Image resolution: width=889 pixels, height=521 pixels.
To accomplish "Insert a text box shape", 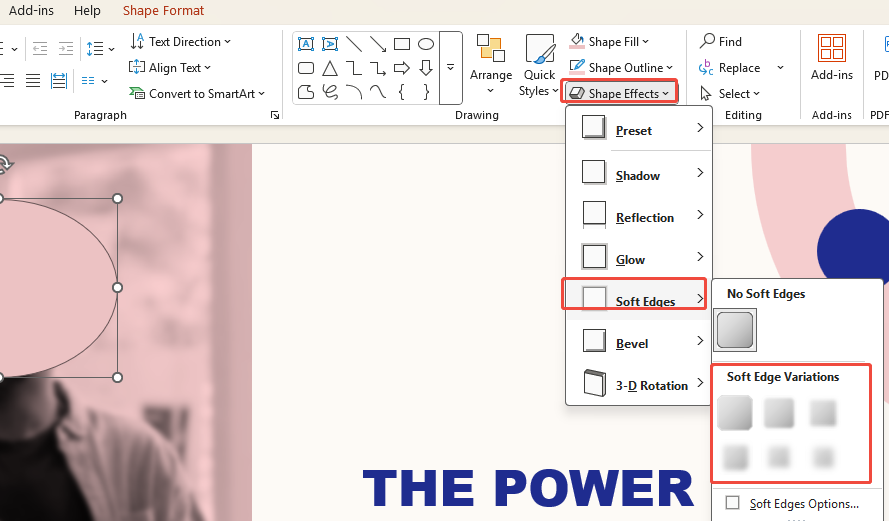I will [306, 44].
